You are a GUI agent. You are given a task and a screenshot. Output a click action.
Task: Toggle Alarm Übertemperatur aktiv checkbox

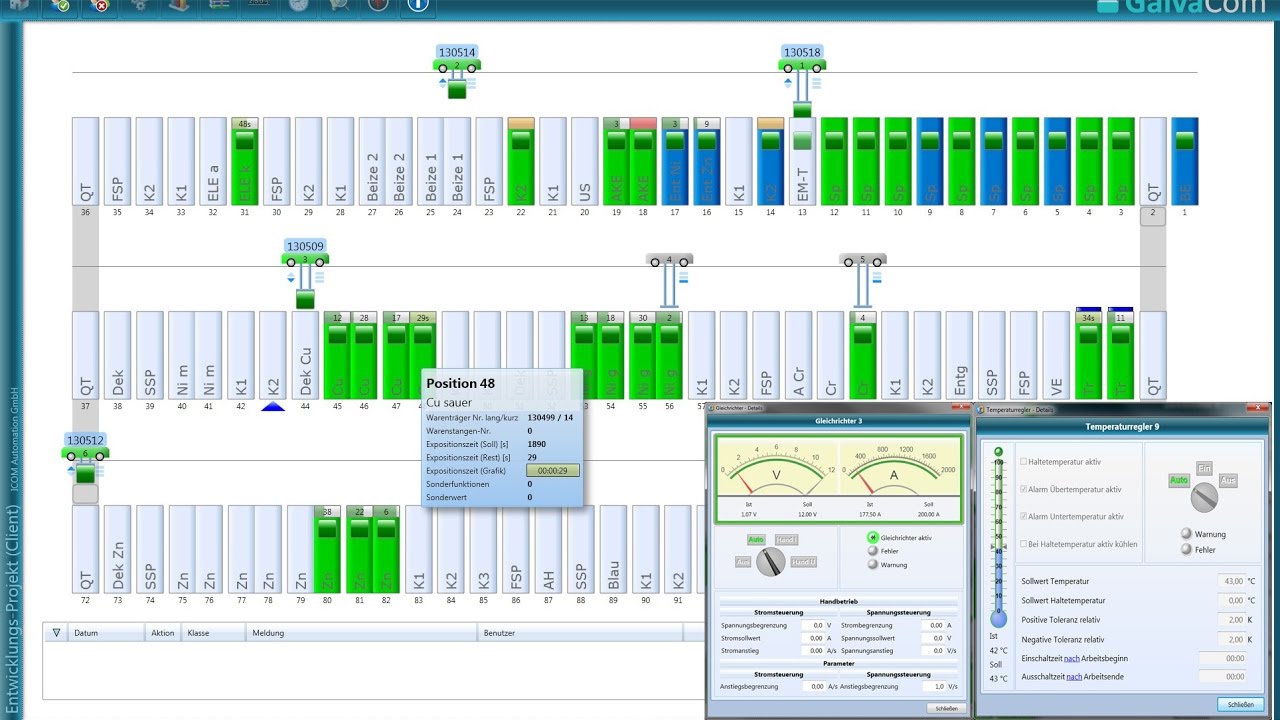pos(1023,489)
